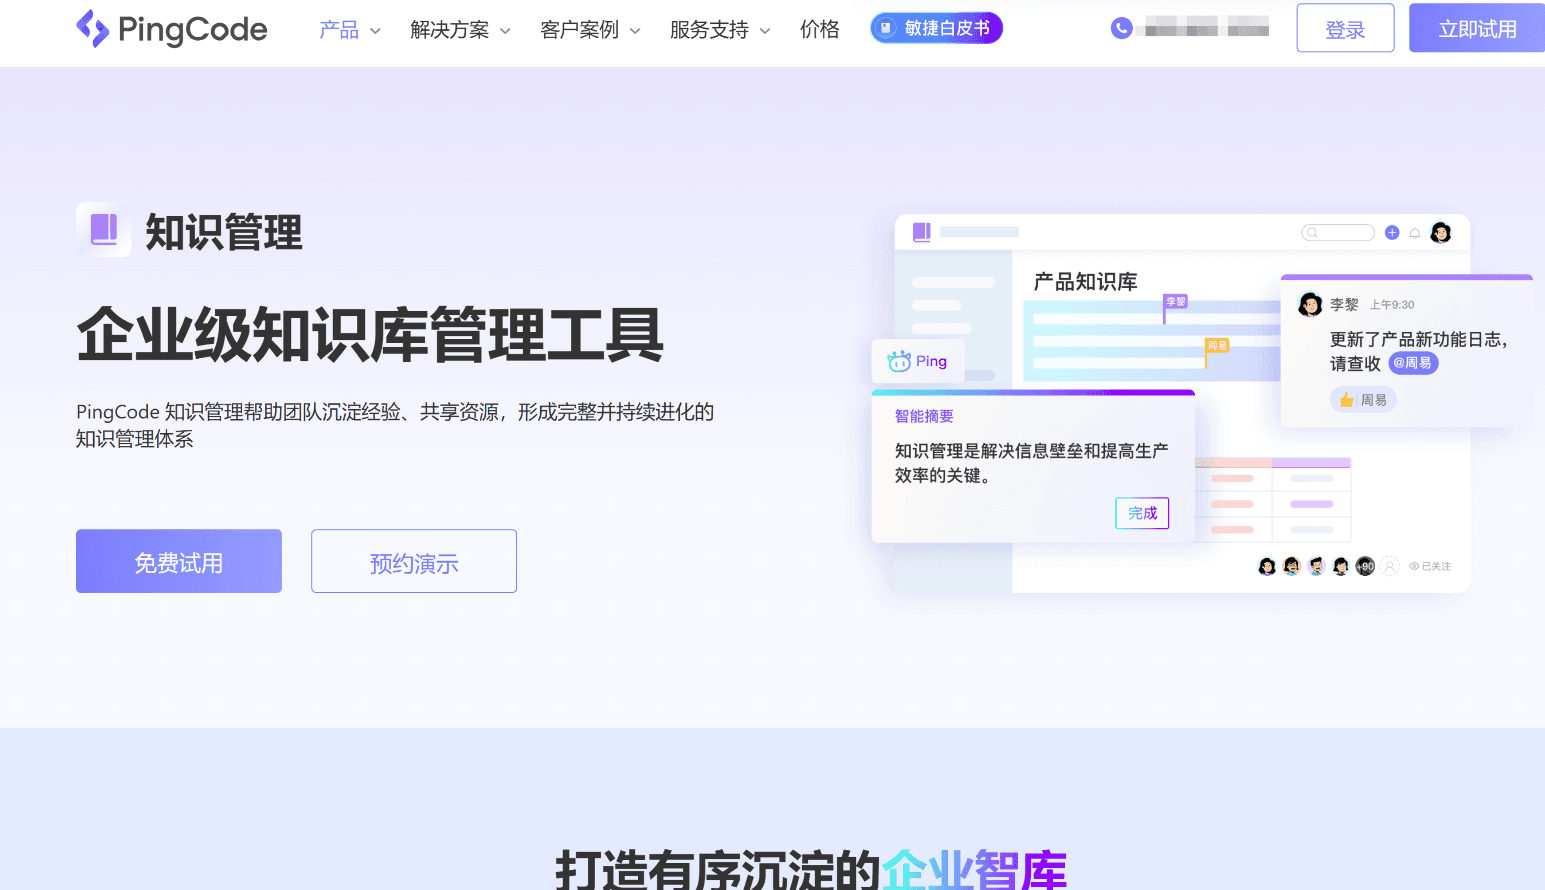This screenshot has height=890, width=1545.
Task: Go to the 价格 page
Action: [820, 30]
